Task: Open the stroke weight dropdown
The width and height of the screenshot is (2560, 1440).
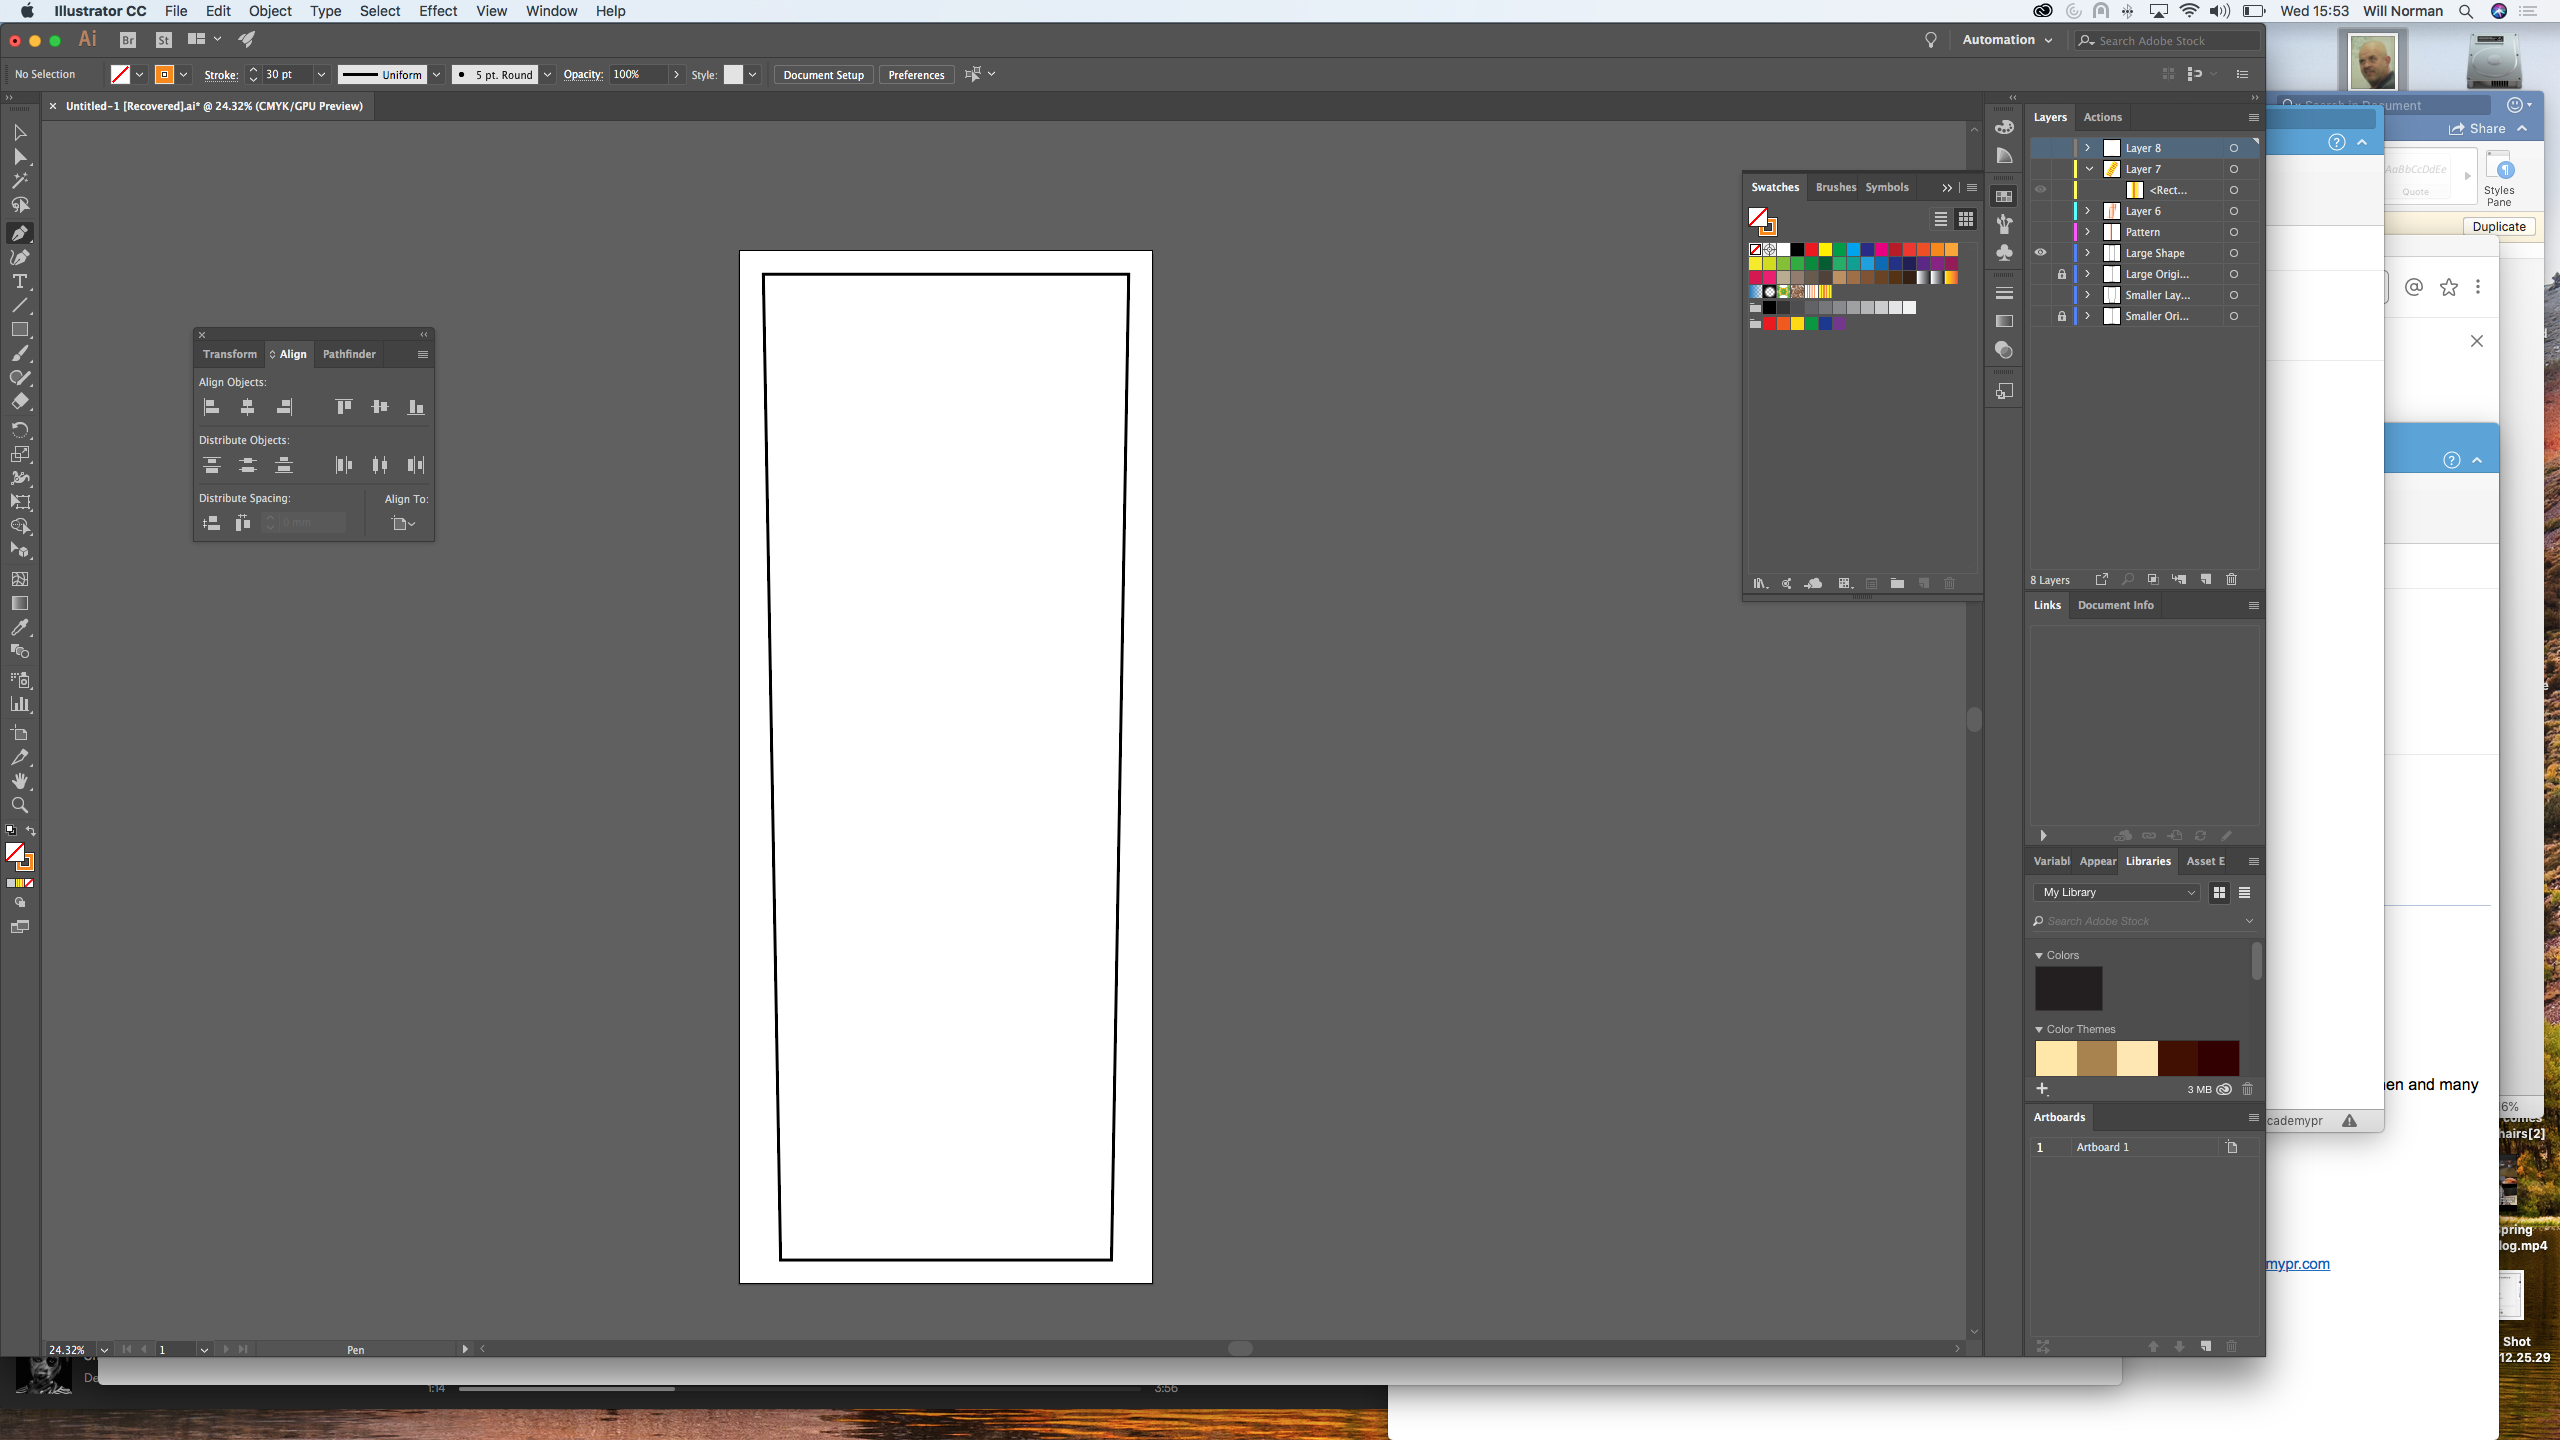Action: click(x=321, y=75)
